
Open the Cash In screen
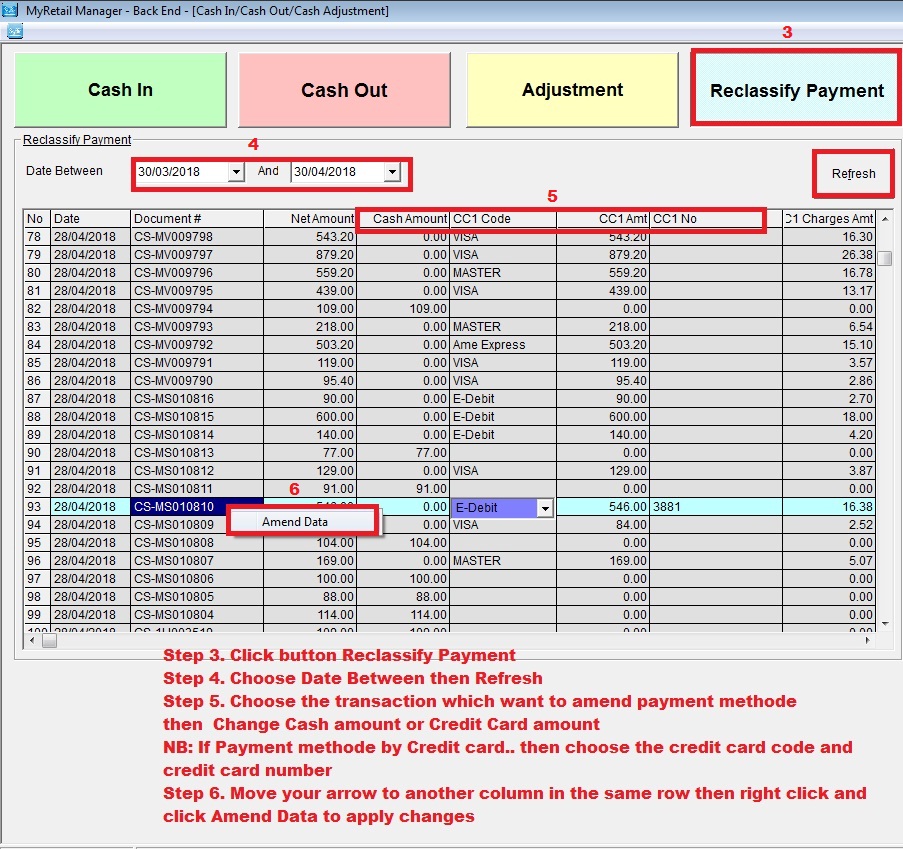pyautogui.click(x=120, y=89)
